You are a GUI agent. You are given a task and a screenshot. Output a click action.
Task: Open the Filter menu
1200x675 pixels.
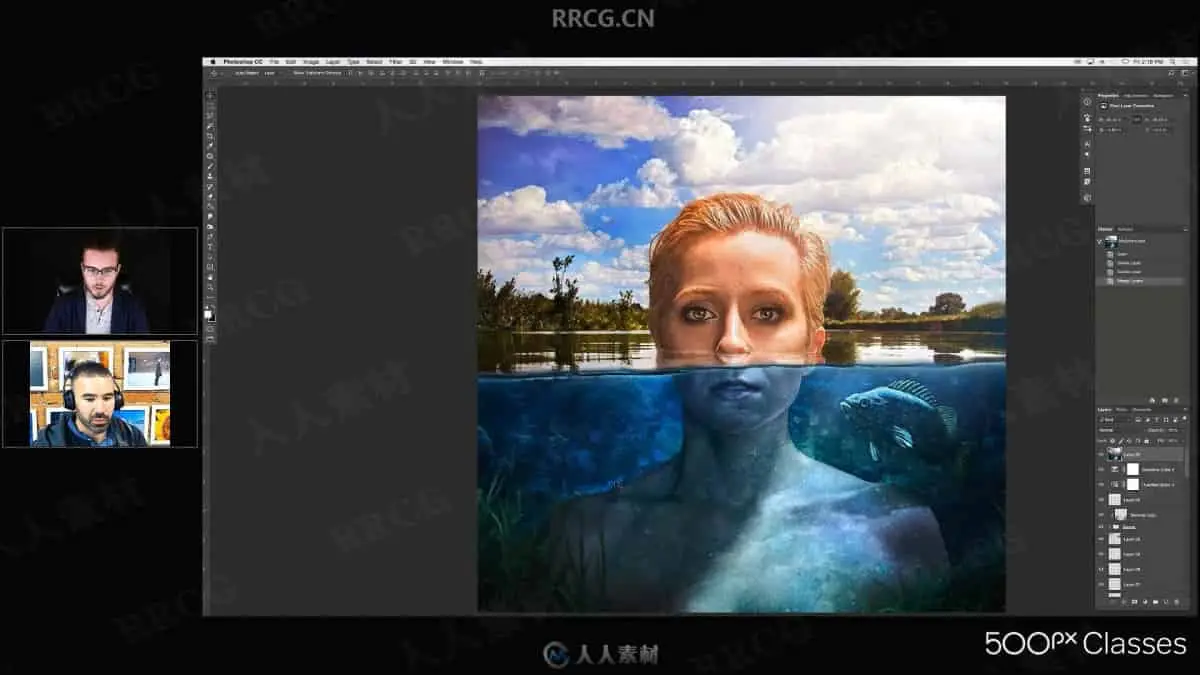tap(395, 62)
